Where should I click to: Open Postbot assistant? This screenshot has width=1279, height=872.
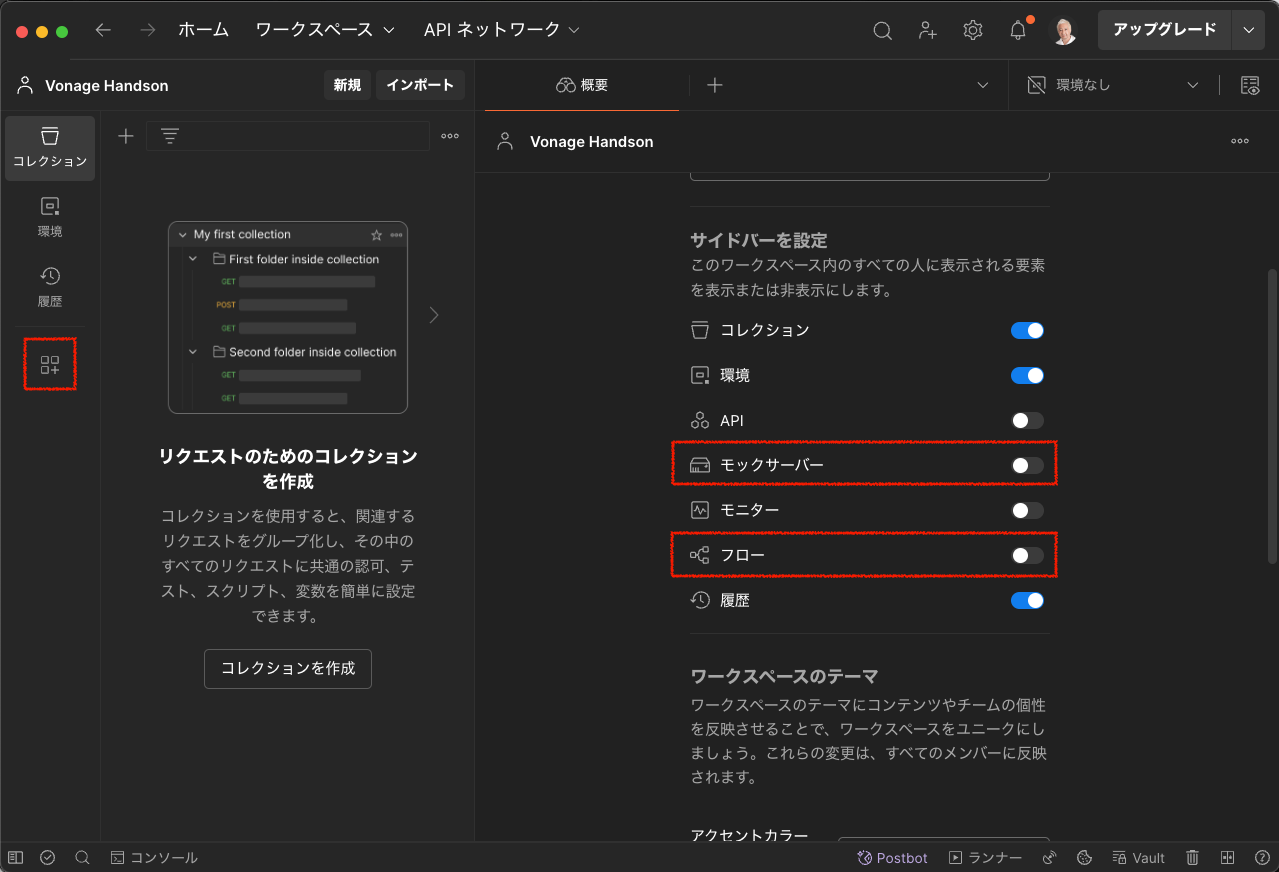[x=892, y=858]
